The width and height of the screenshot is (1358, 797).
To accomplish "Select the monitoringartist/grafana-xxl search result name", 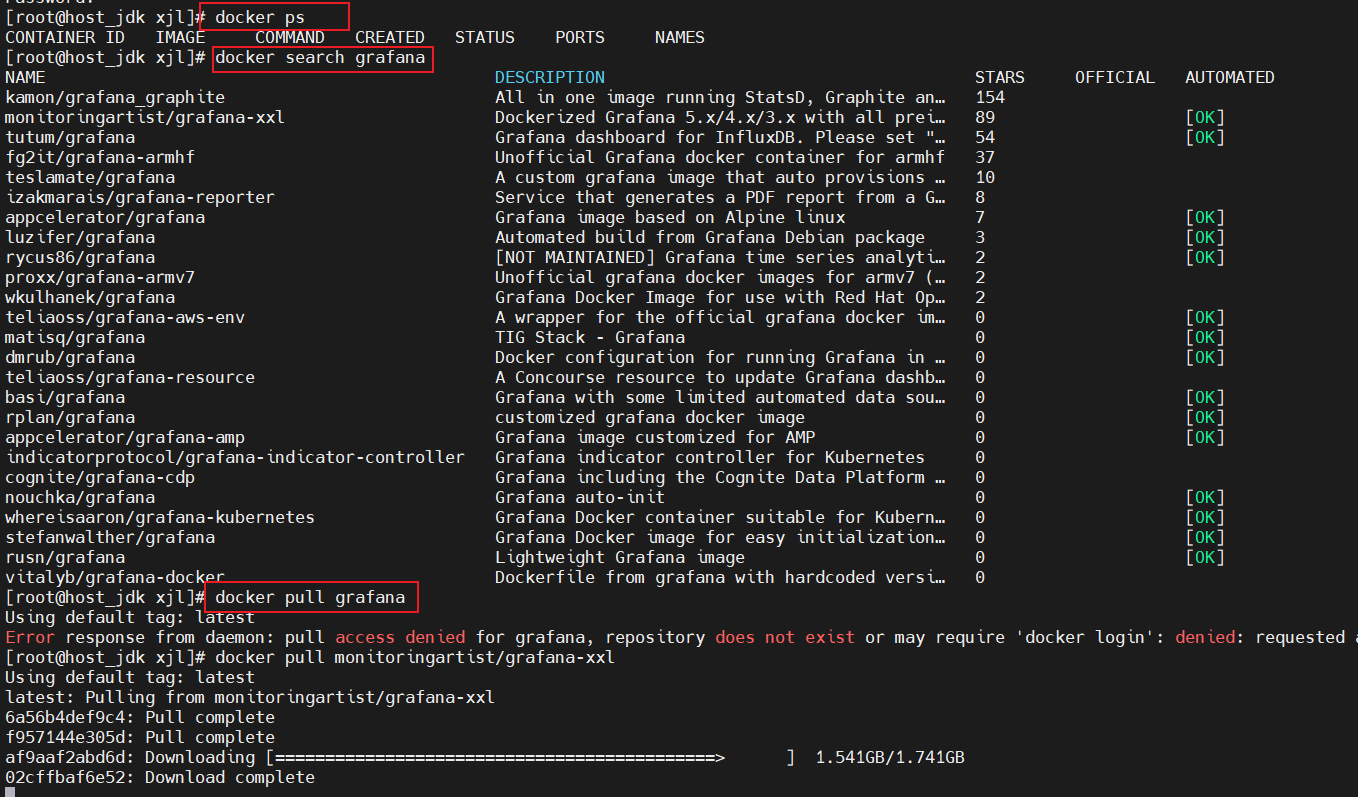I will (x=145, y=117).
